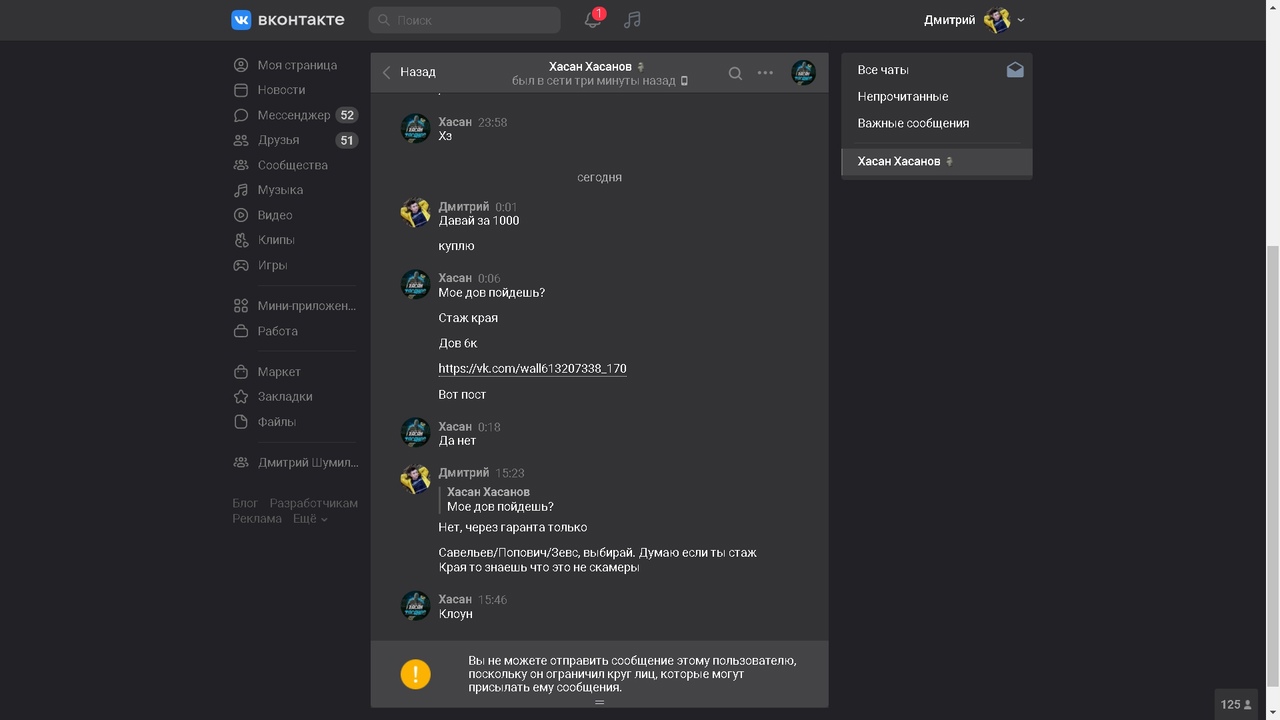
Task: Click the online contacts counter 125
Action: click(x=1236, y=704)
